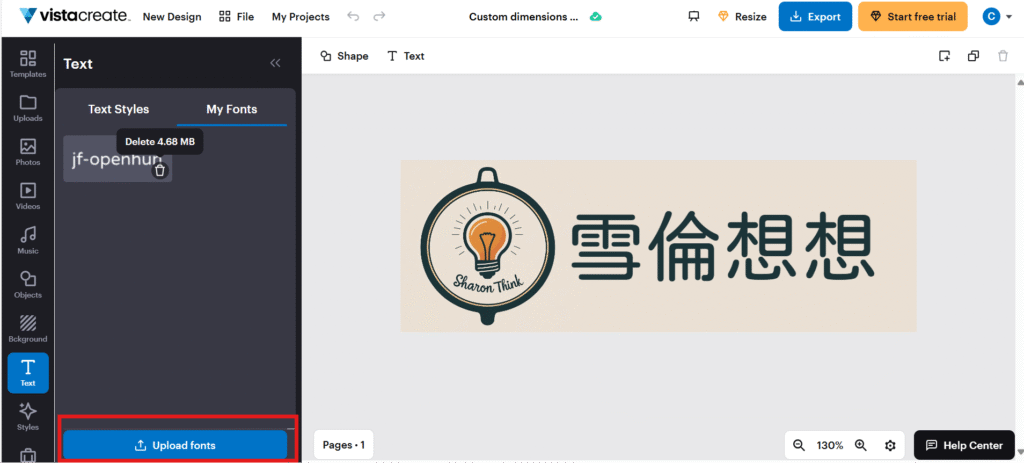Zoom in on the canvas
The image size is (1024, 463).
[860, 445]
